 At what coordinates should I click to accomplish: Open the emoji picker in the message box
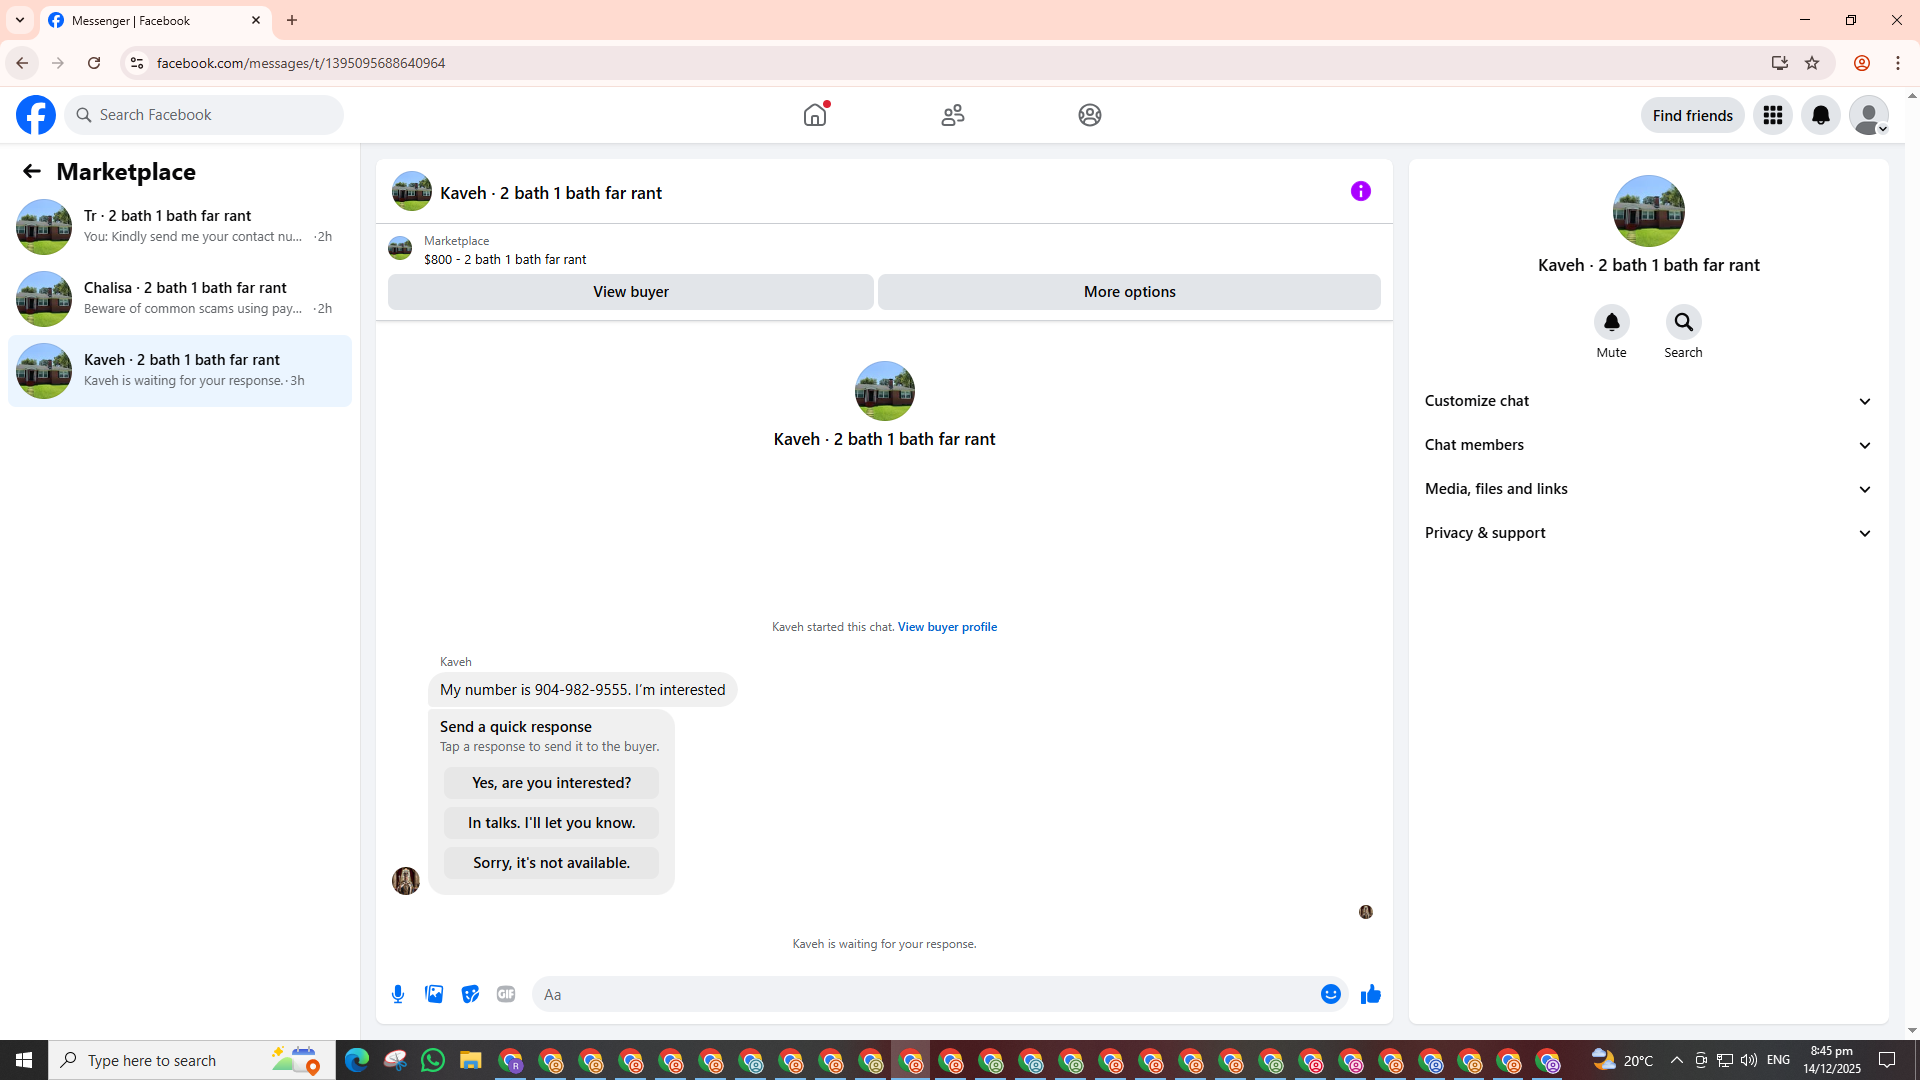coord(1330,994)
